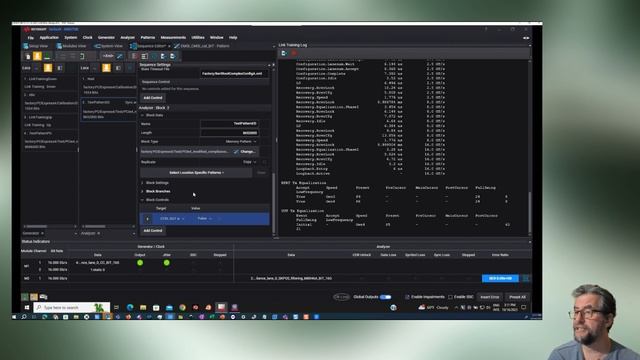This screenshot has width=640, height=360.
Task: Click the Link Training Log save icon
Action: tap(284, 53)
